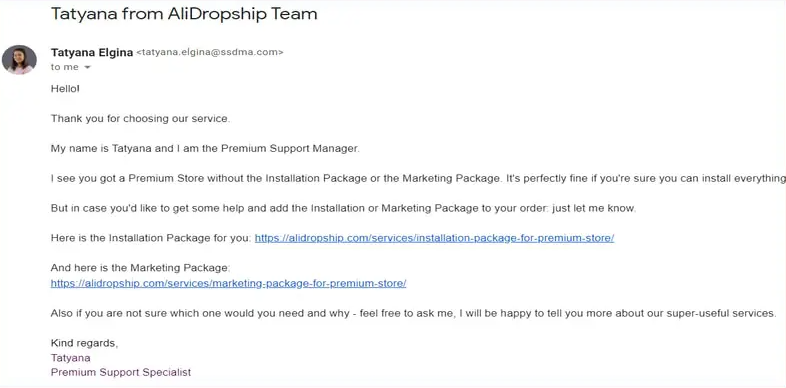The image size is (786, 388).
Task: Click the sender name Tatyana Elgina
Action: click(92, 52)
